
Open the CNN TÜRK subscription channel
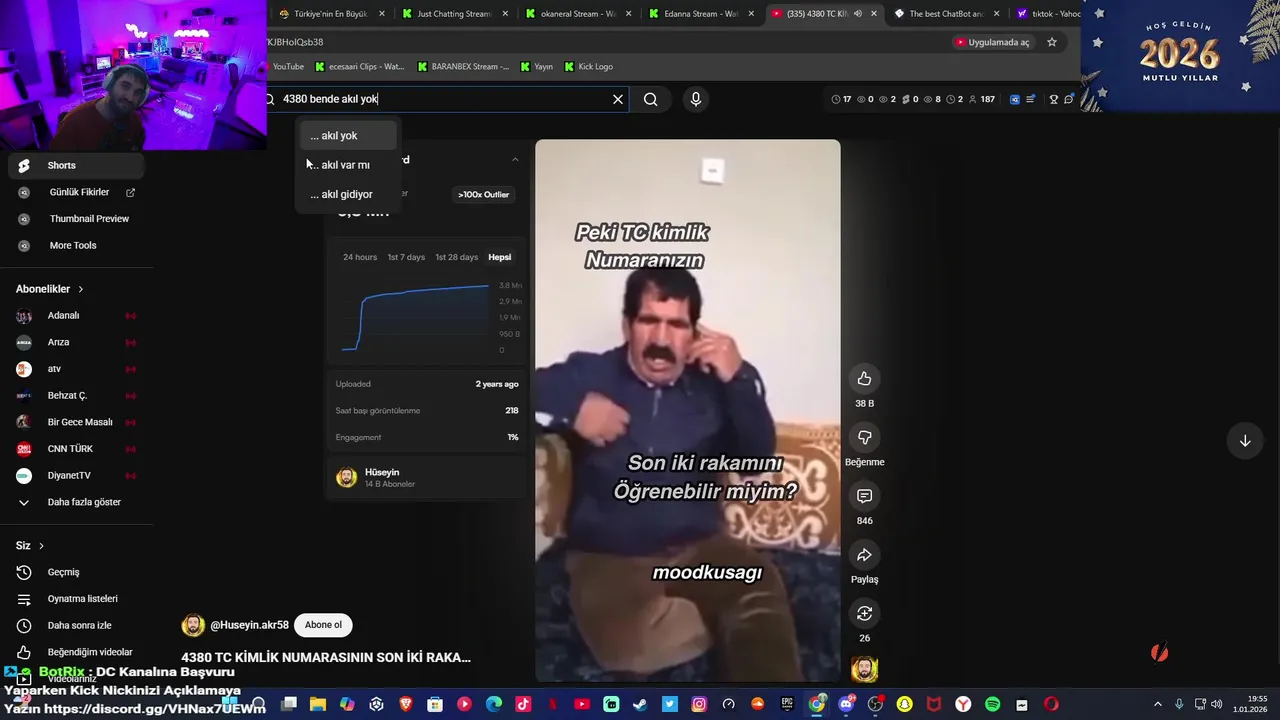pyautogui.click(x=76, y=449)
